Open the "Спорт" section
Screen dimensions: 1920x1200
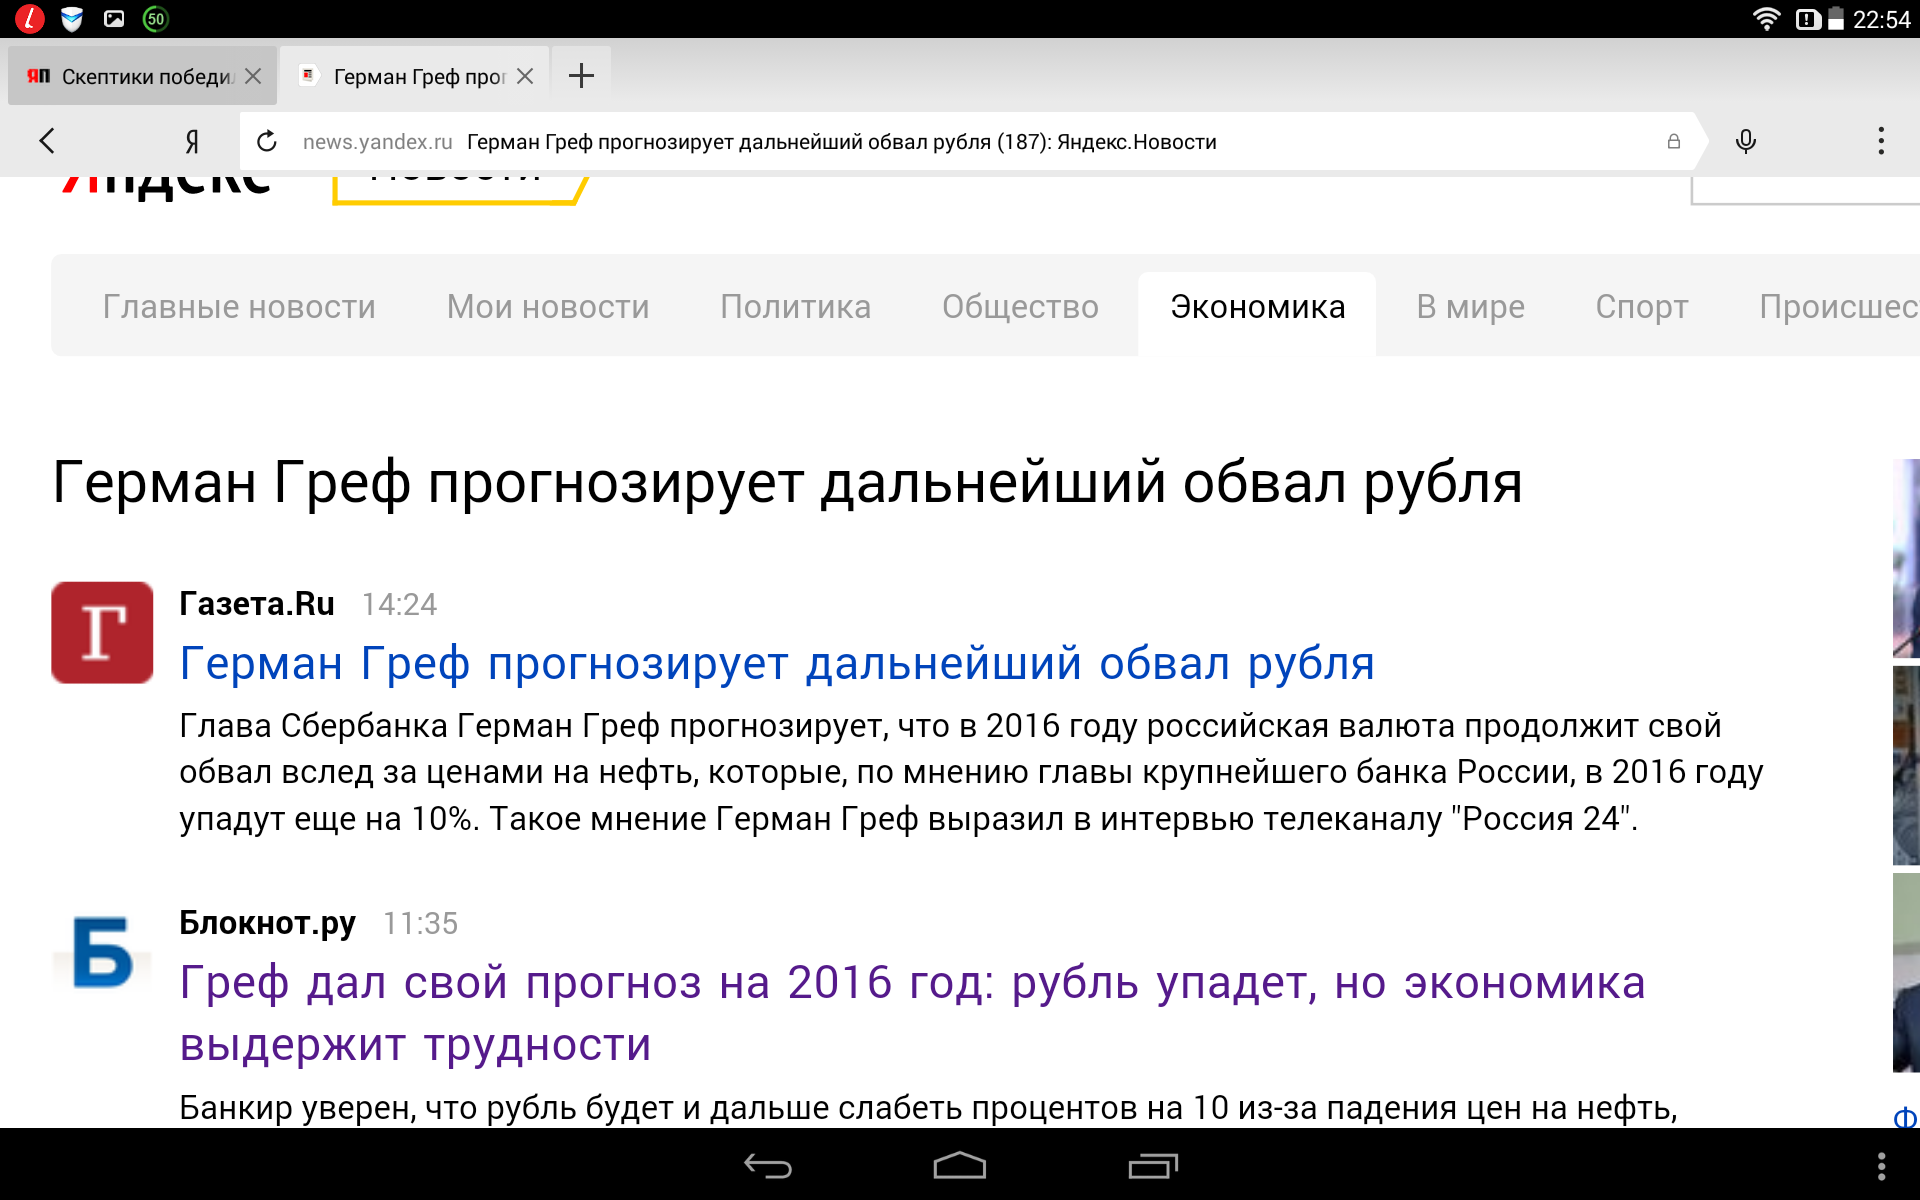pos(1641,307)
